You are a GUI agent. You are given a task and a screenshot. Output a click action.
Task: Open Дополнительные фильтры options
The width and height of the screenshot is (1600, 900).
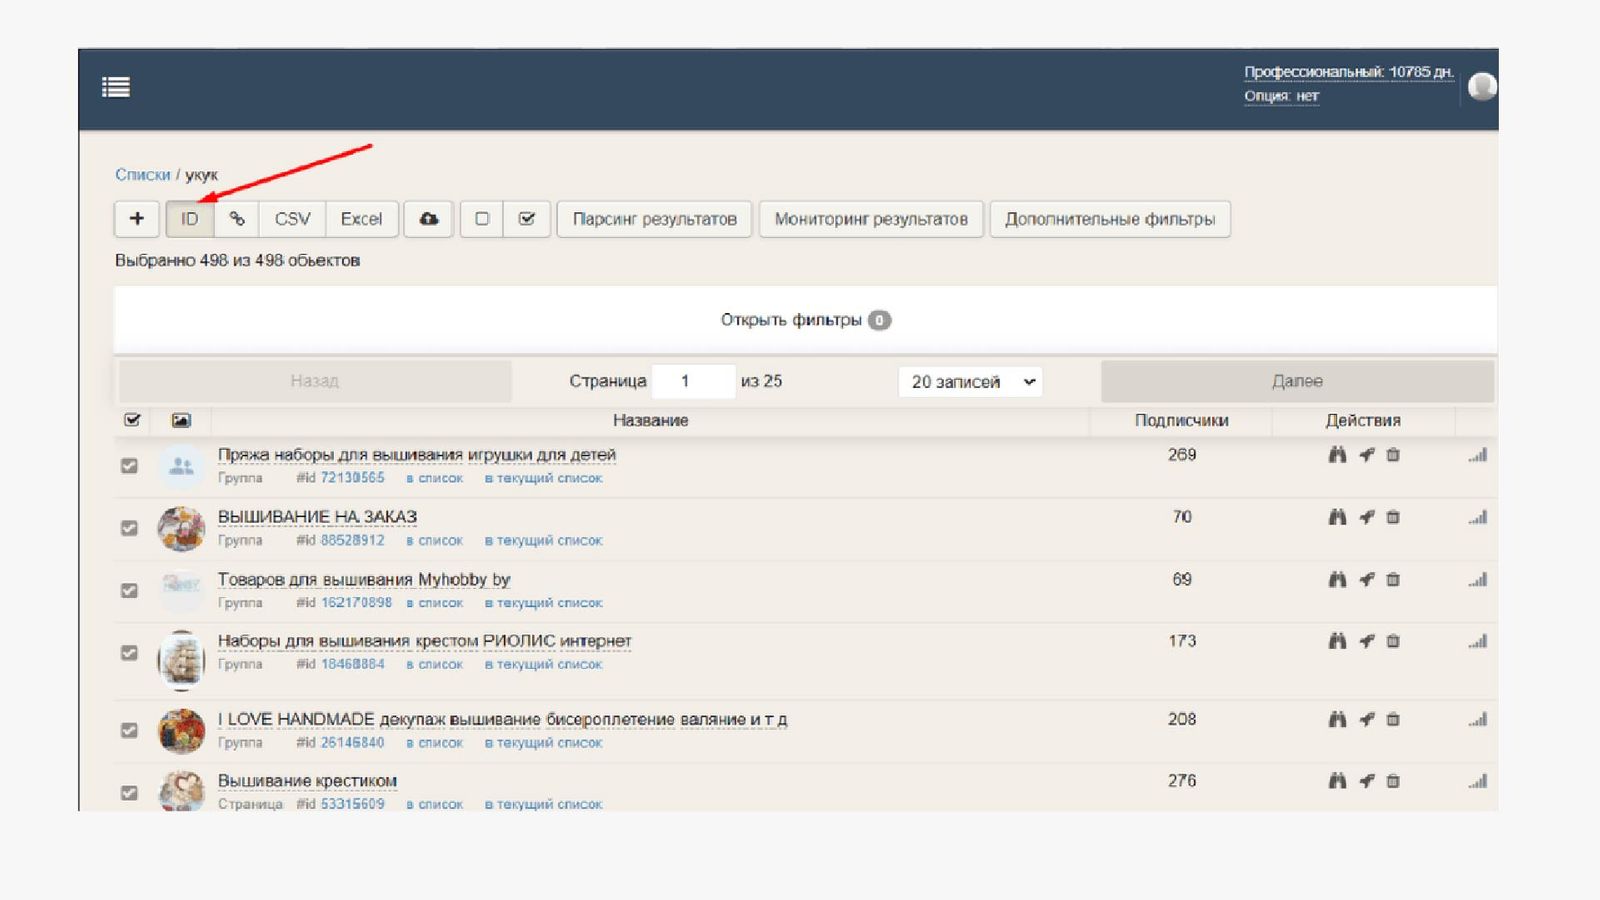(1109, 219)
